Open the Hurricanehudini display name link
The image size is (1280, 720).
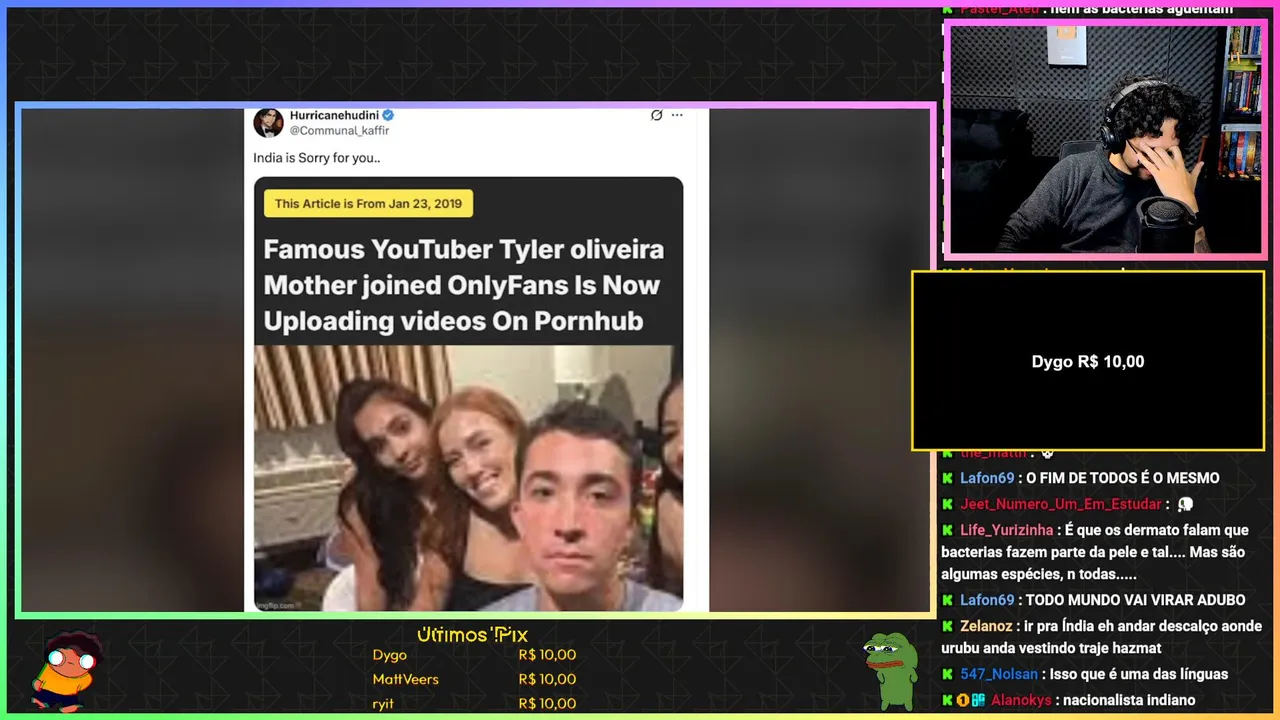point(334,115)
